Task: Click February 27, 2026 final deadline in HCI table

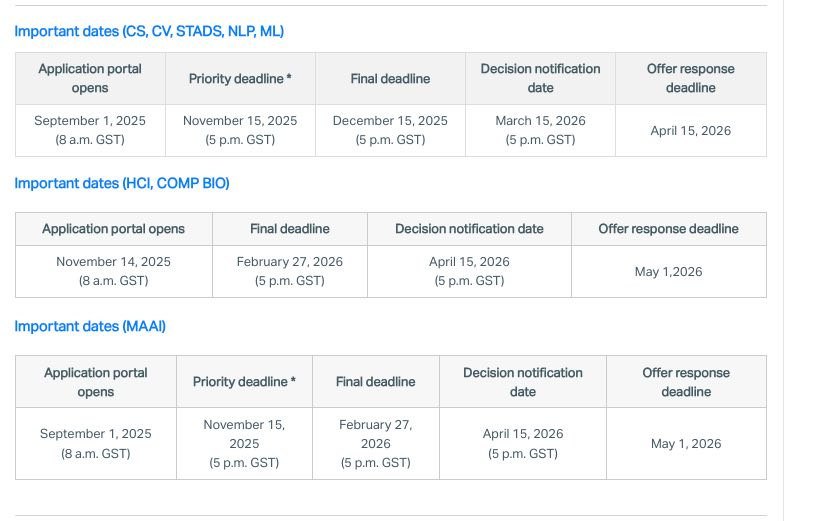Action: pyautogui.click(x=289, y=271)
